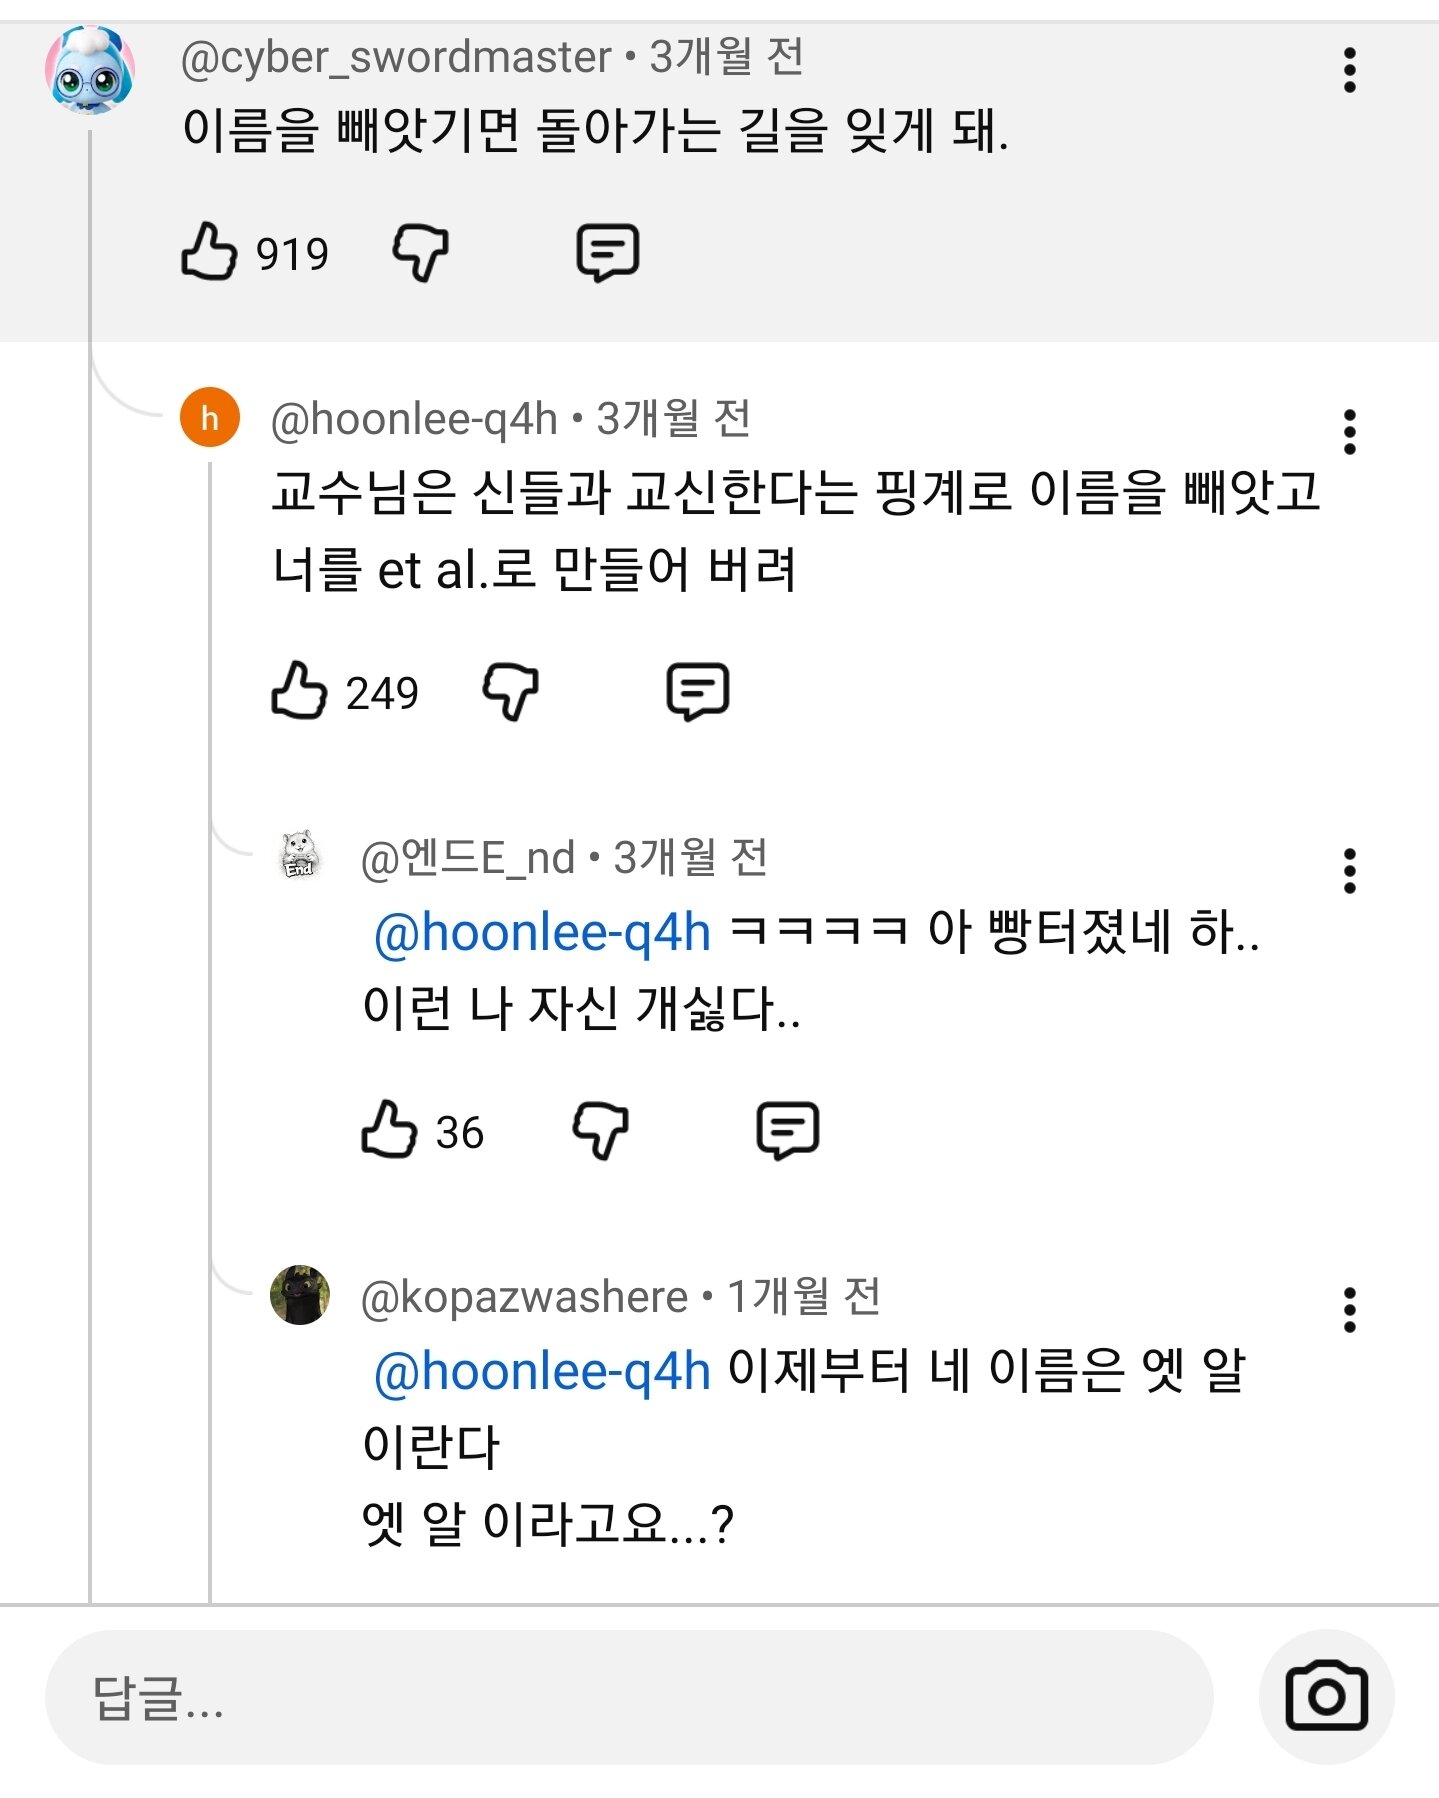
Task: Open three-dot menu for hoonlee-q4h reply
Action: click(1349, 432)
